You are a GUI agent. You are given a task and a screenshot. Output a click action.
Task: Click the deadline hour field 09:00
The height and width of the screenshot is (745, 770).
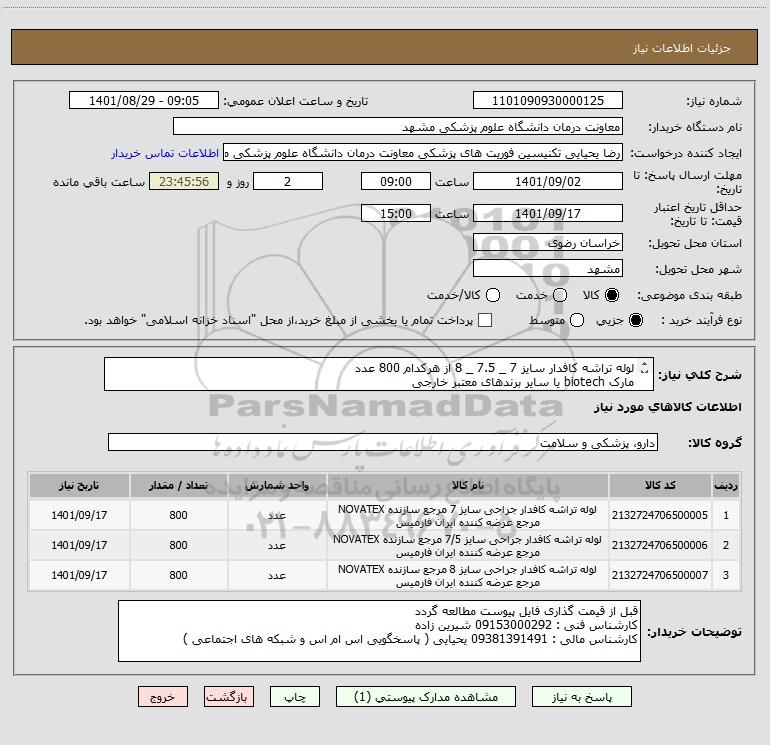click(x=396, y=181)
